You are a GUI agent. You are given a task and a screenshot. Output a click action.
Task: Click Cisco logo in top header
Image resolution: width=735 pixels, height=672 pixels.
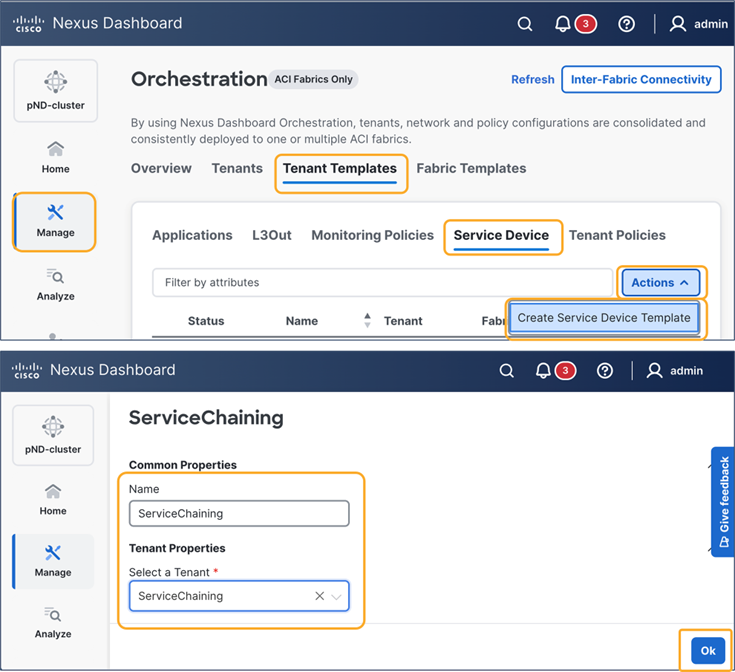[x=29, y=24]
